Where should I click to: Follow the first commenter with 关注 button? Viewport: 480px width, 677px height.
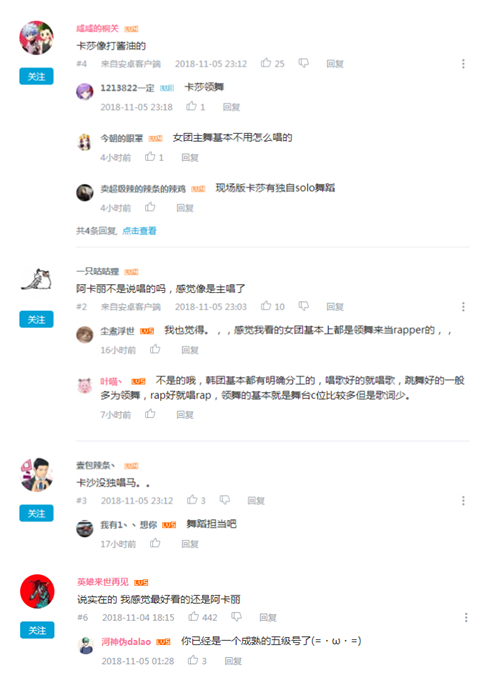click(x=36, y=76)
